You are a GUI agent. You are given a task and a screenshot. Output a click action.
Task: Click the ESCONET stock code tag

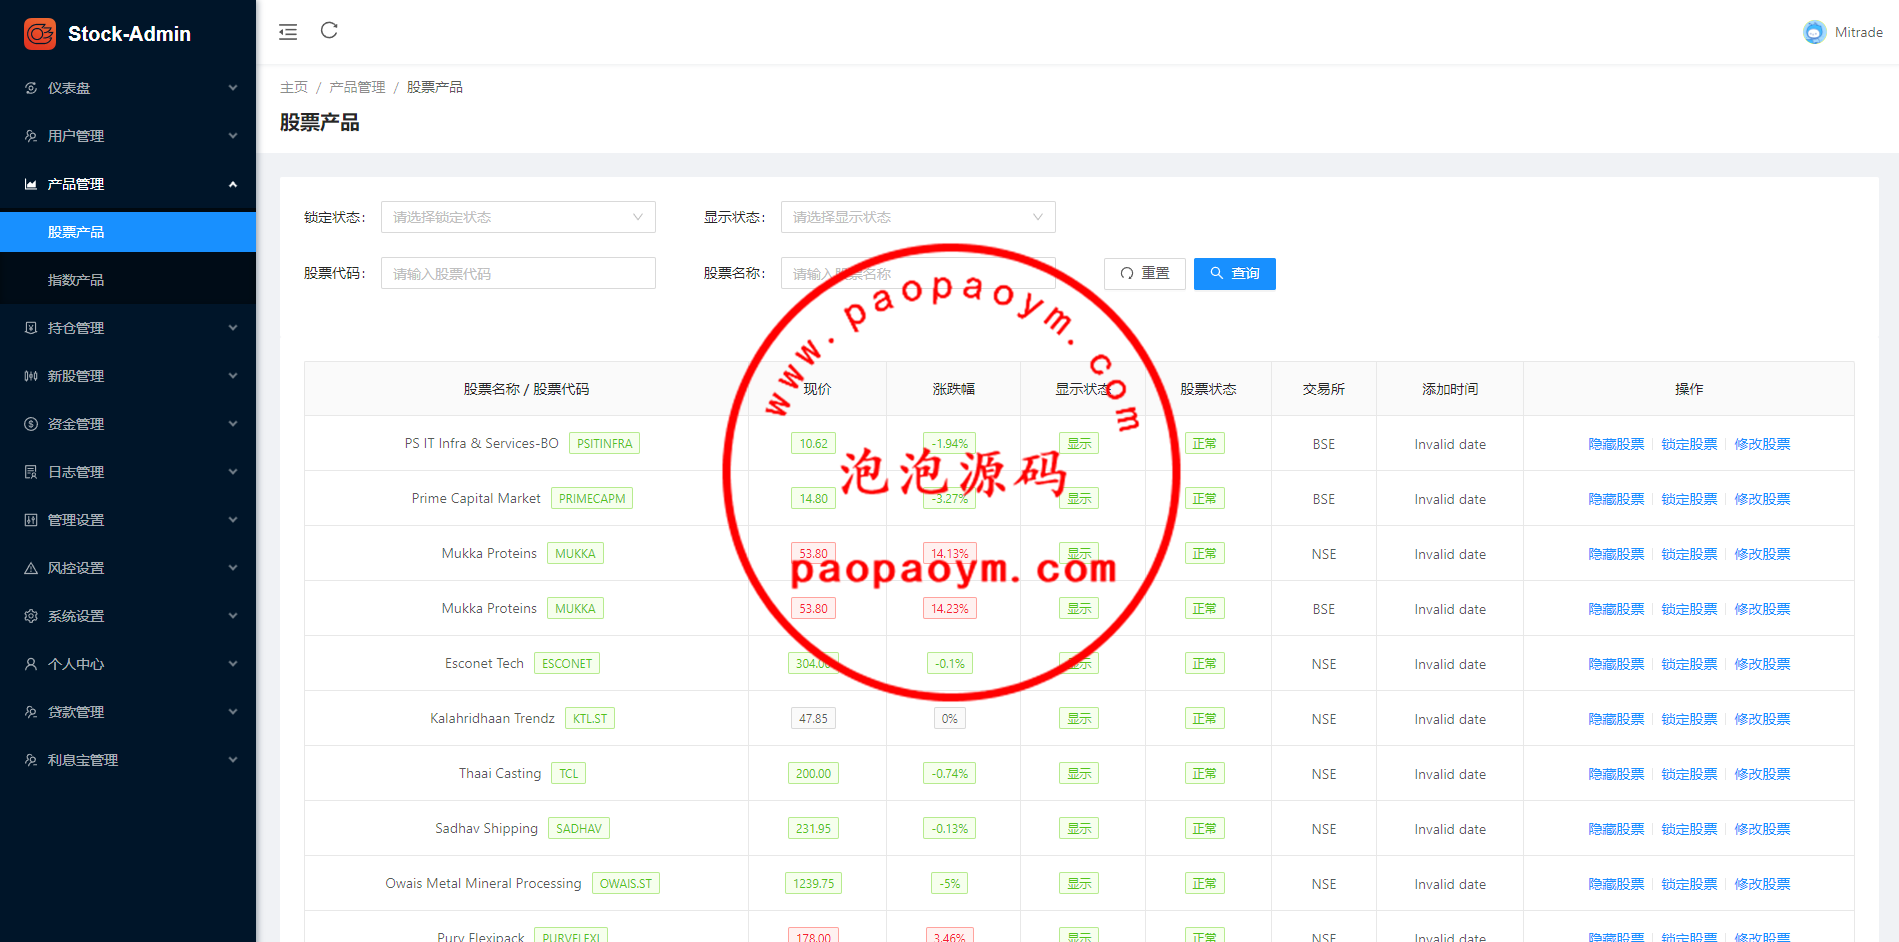point(567,663)
